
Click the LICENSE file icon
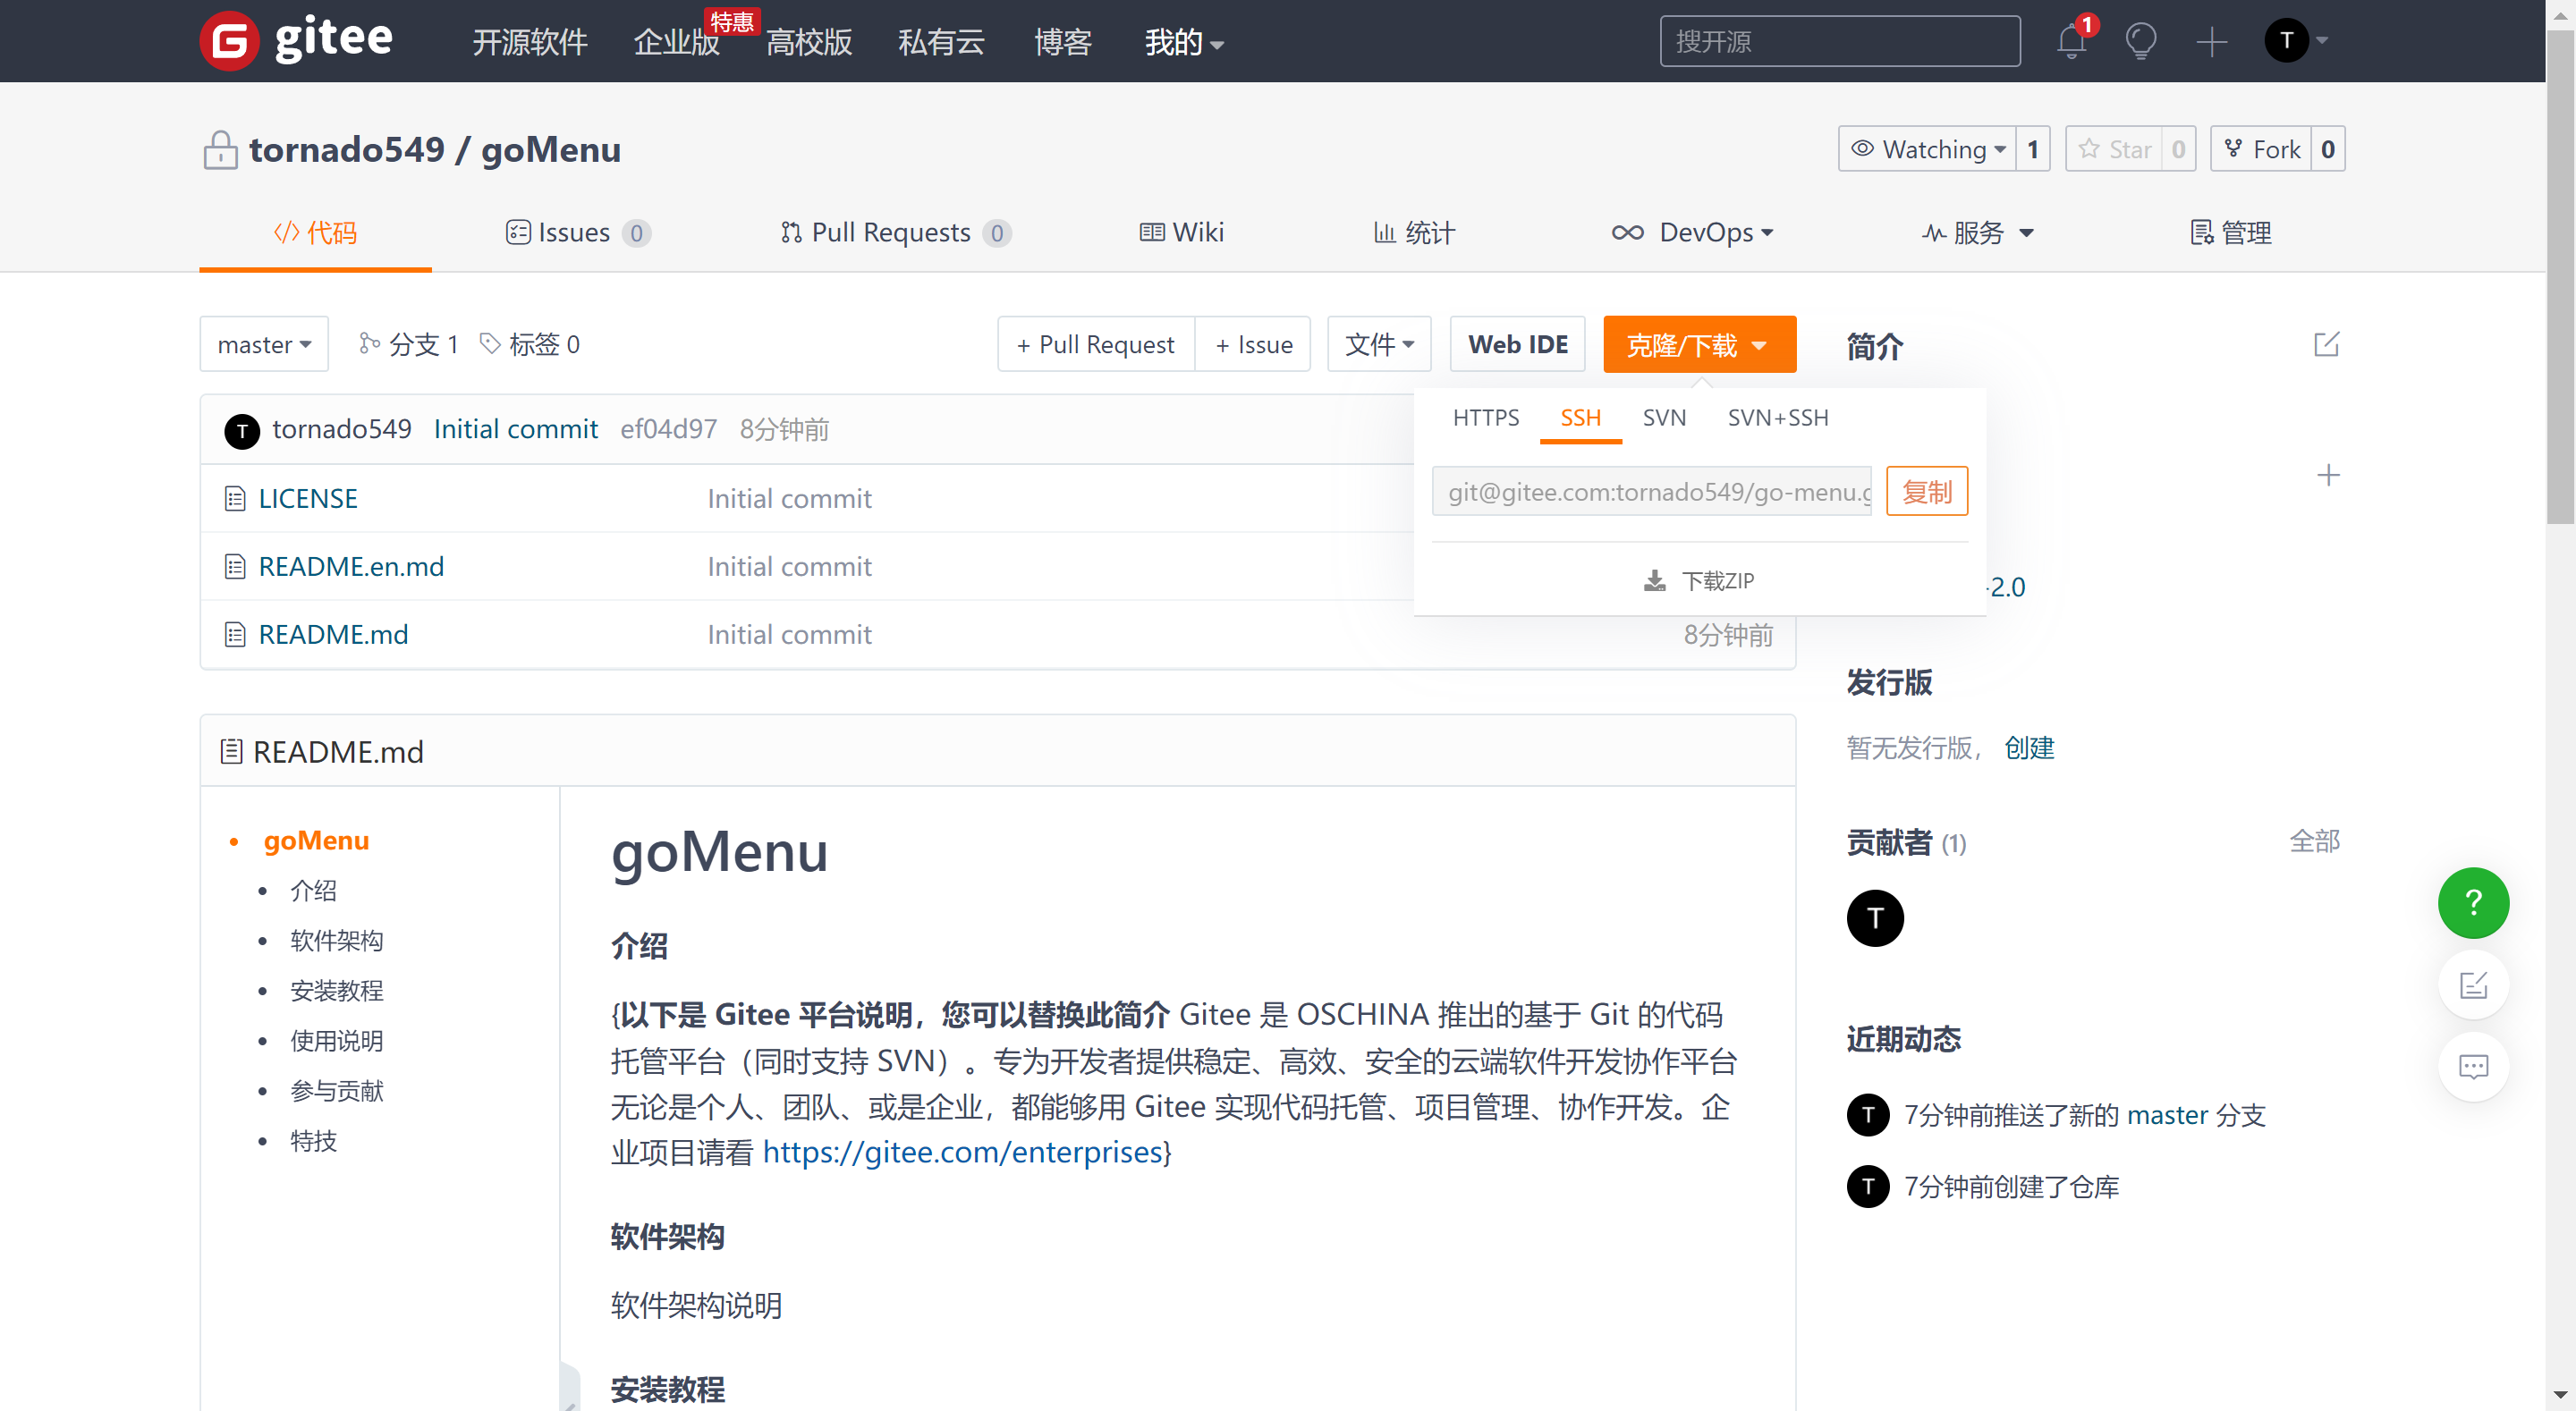pos(235,498)
